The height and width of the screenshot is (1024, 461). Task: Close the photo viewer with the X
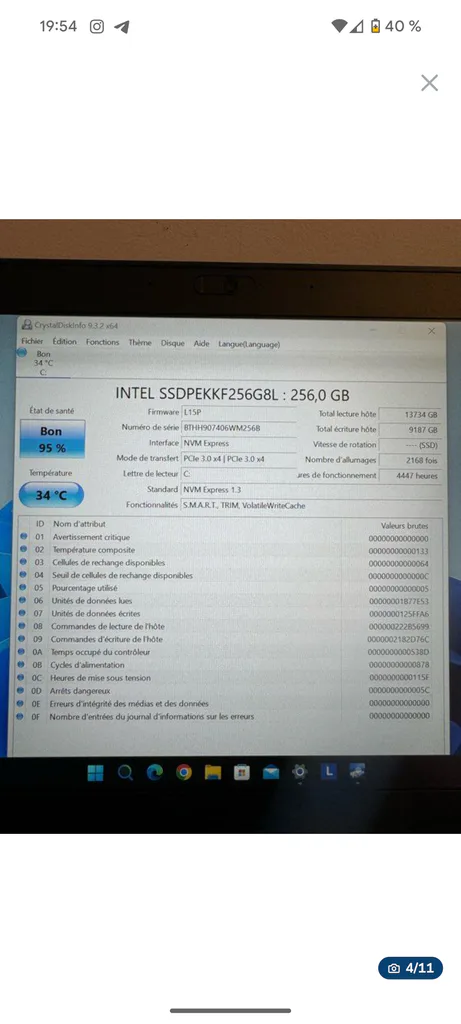click(x=429, y=83)
